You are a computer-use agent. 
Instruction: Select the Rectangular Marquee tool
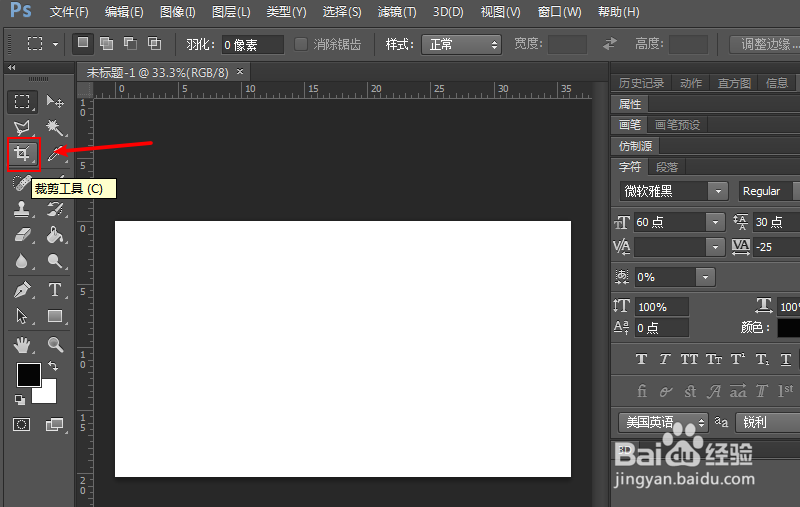tap(22, 102)
